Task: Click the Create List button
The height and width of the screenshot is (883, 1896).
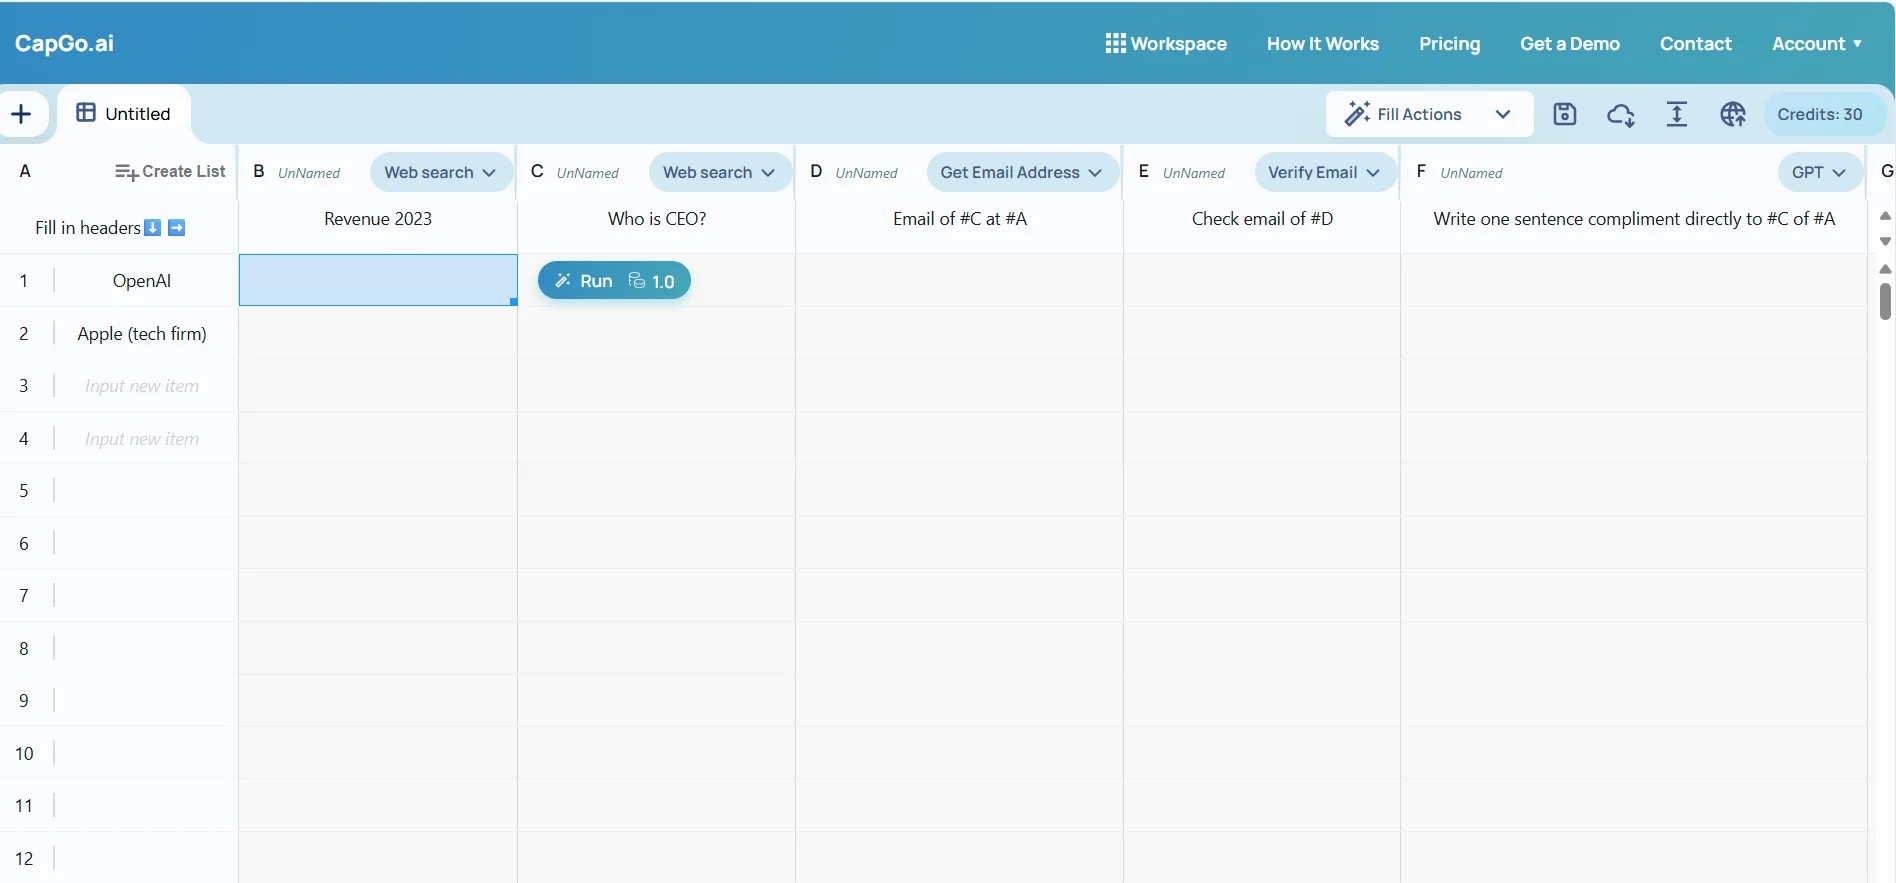Action: 170,172
